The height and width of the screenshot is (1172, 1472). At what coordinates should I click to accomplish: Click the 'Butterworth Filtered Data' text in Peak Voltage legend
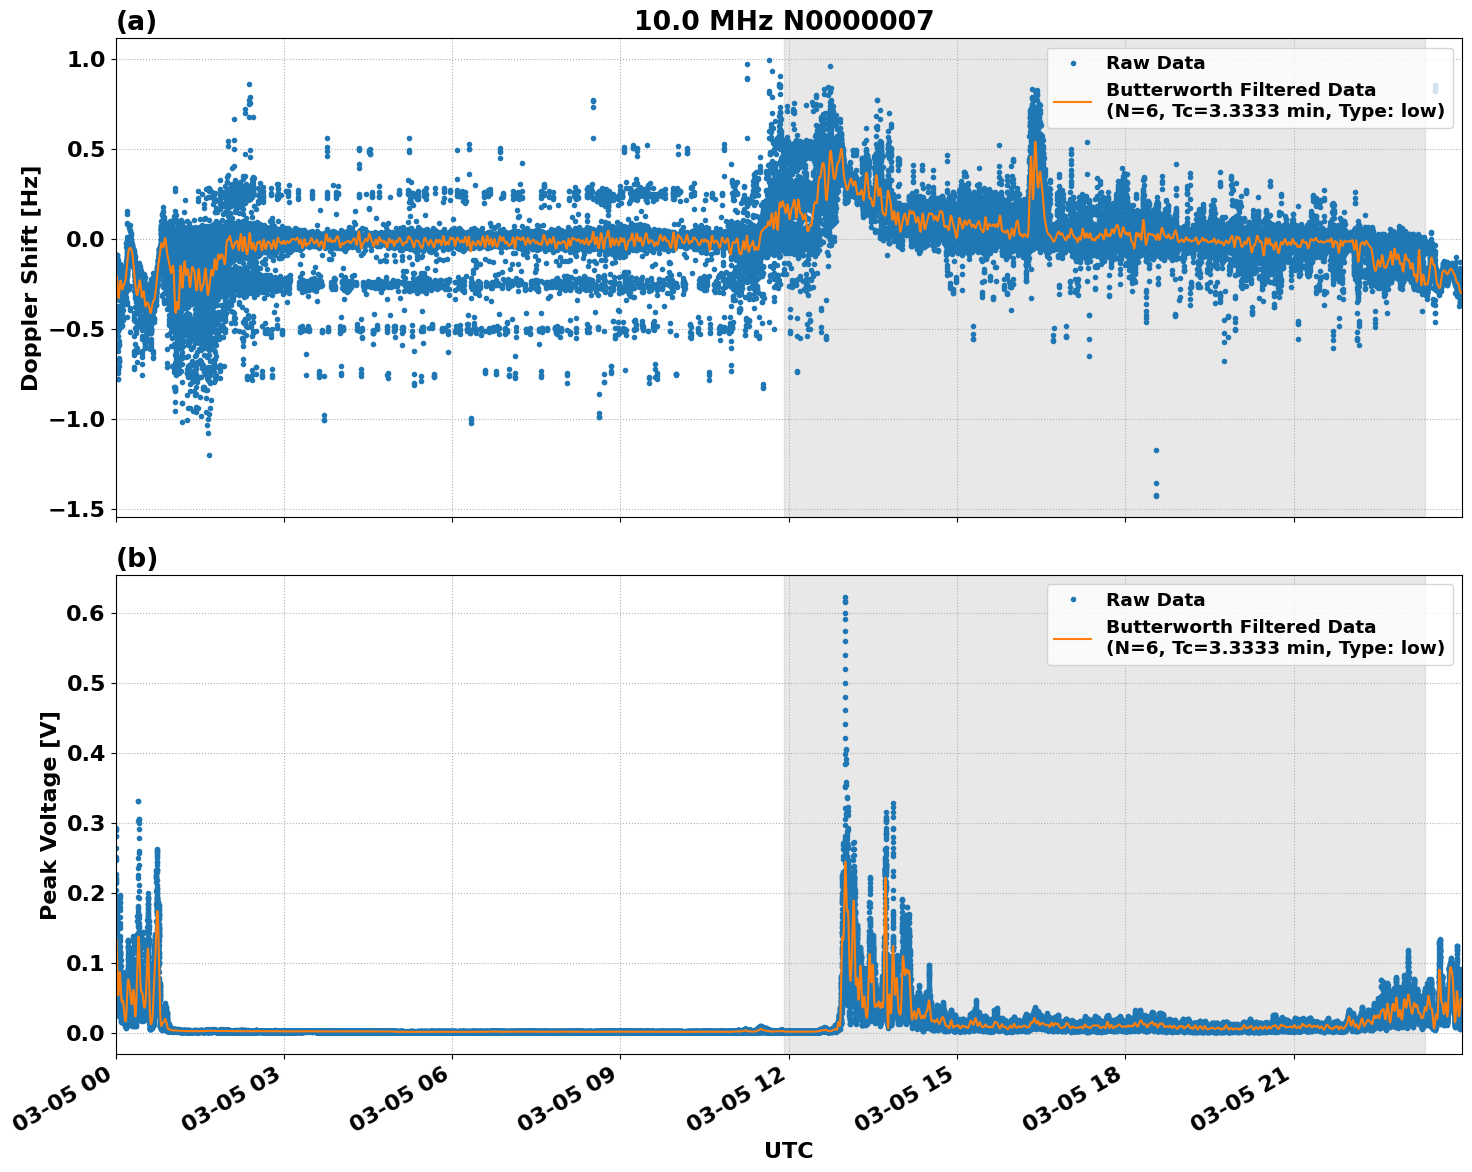coord(1240,627)
